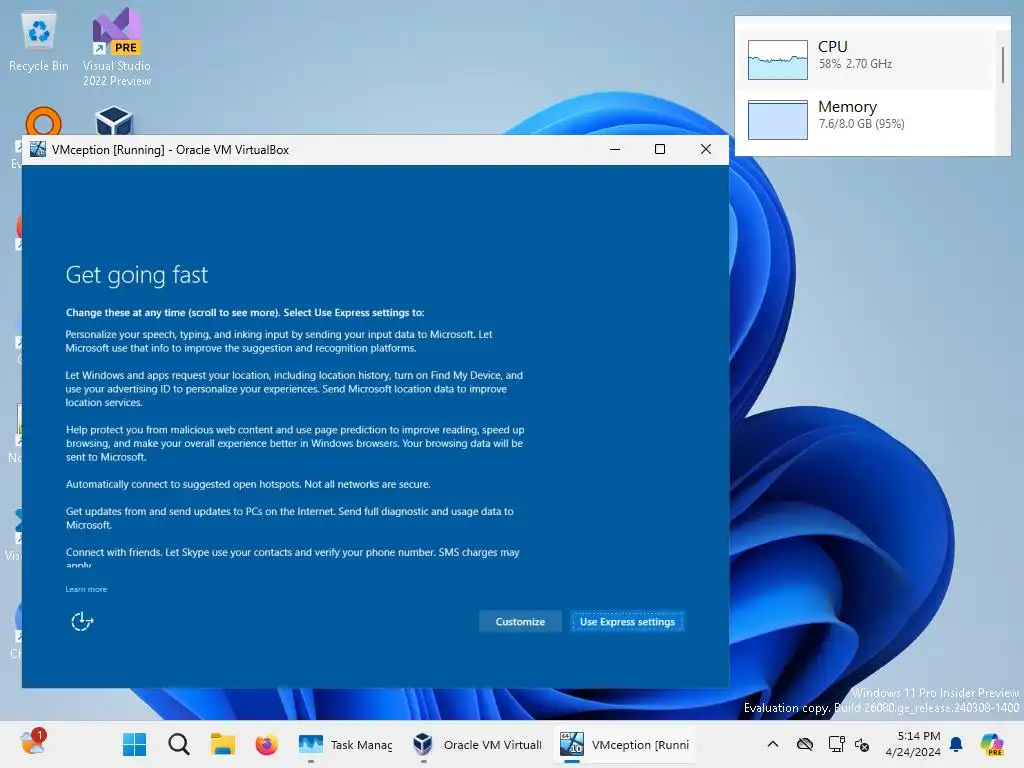Select the CPU performance graph
Screen dimensions: 1024x768
point(777,59)
